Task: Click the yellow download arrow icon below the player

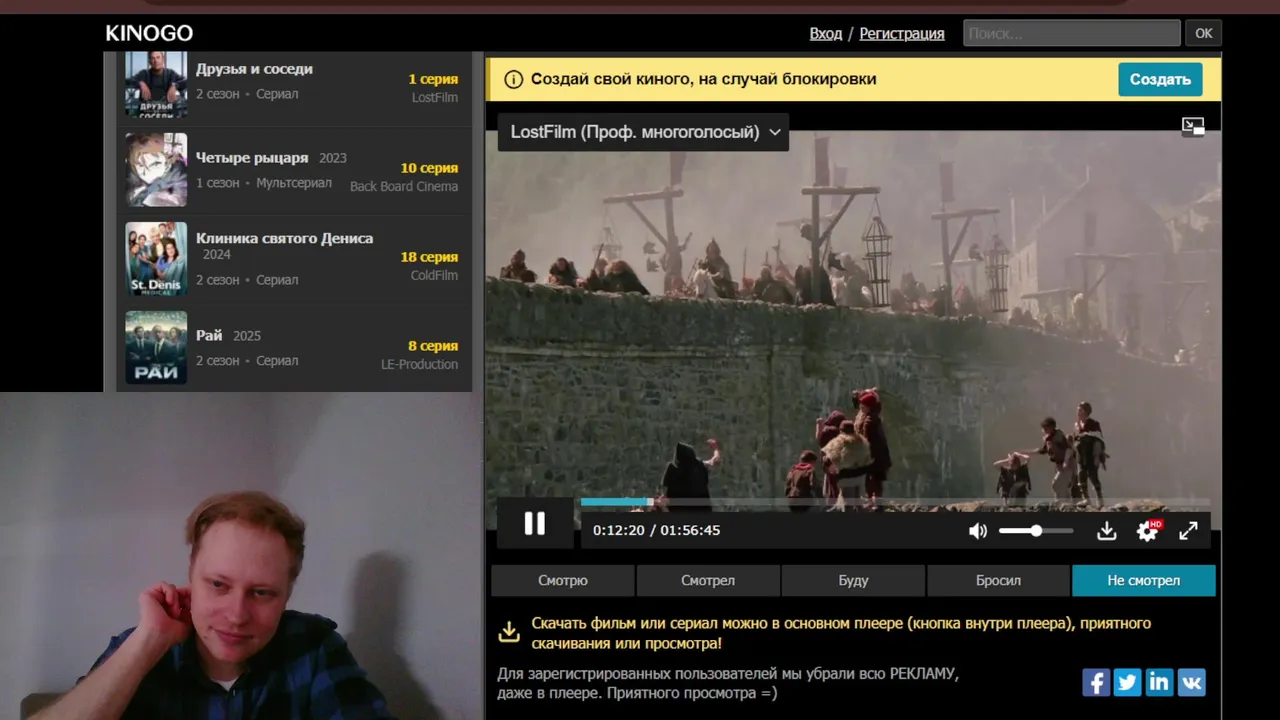Action: [509, 632]
